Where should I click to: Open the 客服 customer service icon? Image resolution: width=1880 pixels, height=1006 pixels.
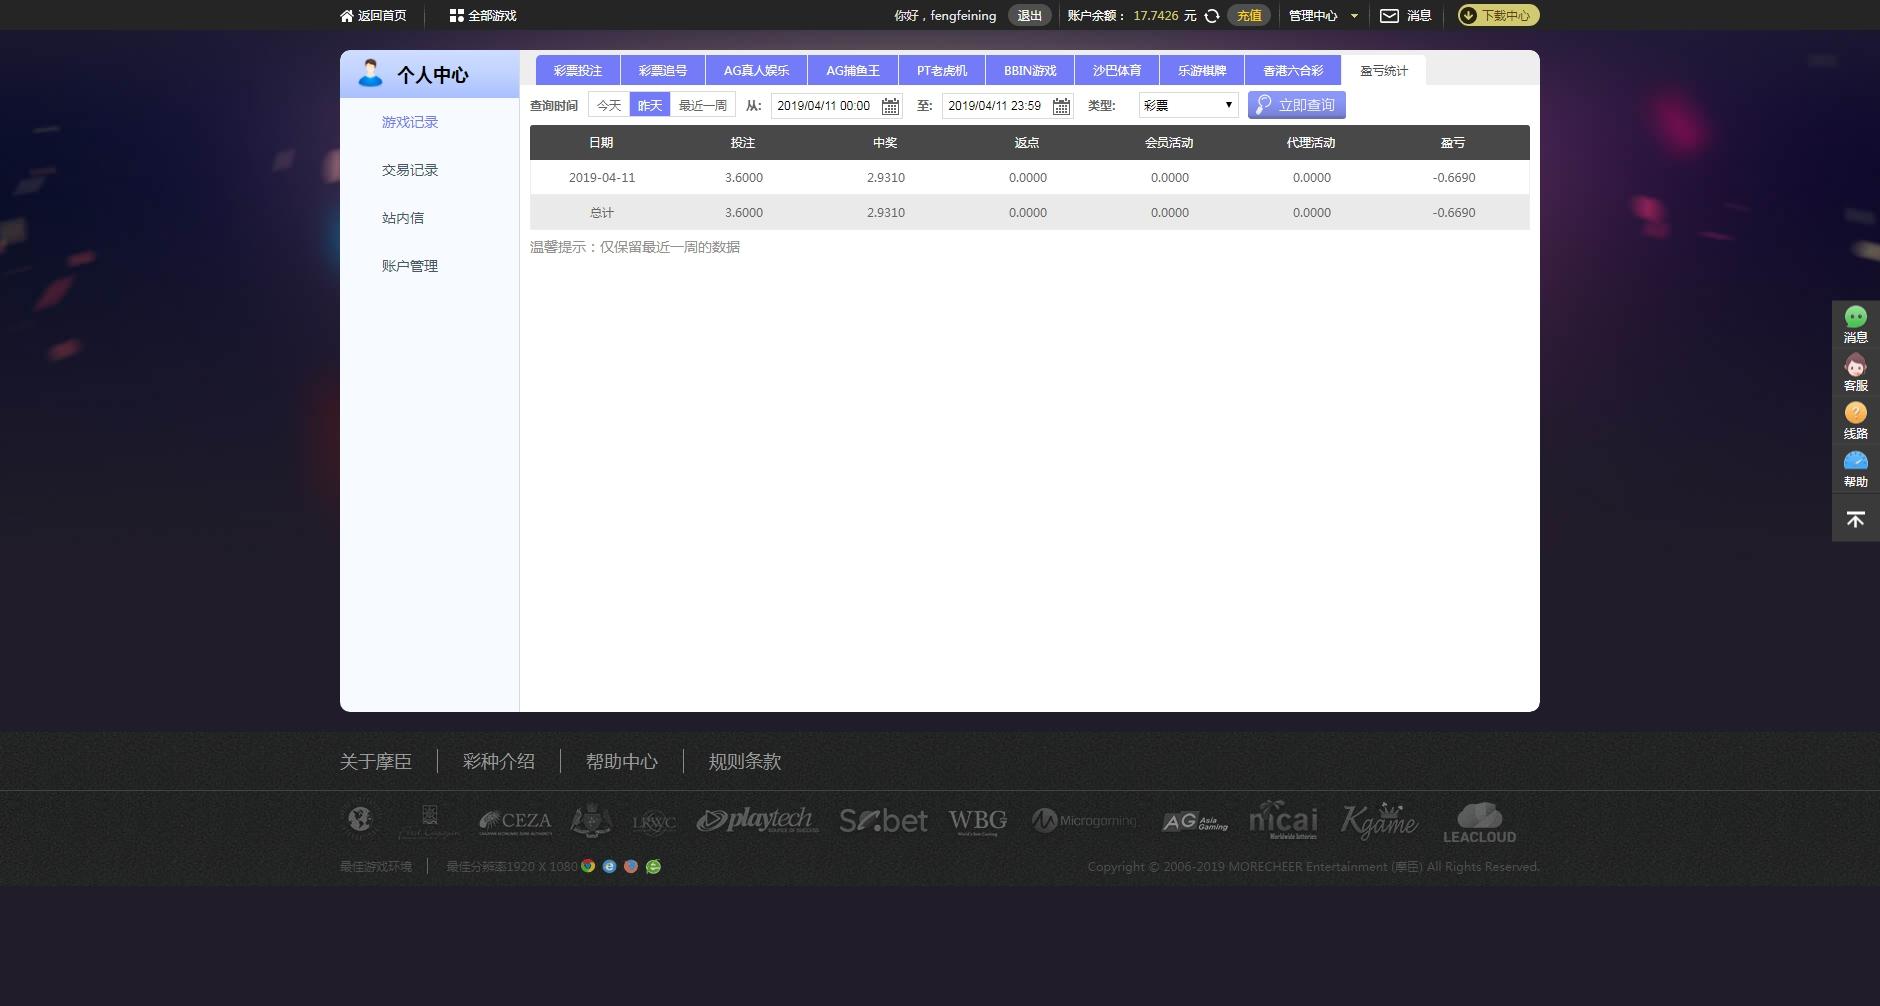(x=1856, y=365)
